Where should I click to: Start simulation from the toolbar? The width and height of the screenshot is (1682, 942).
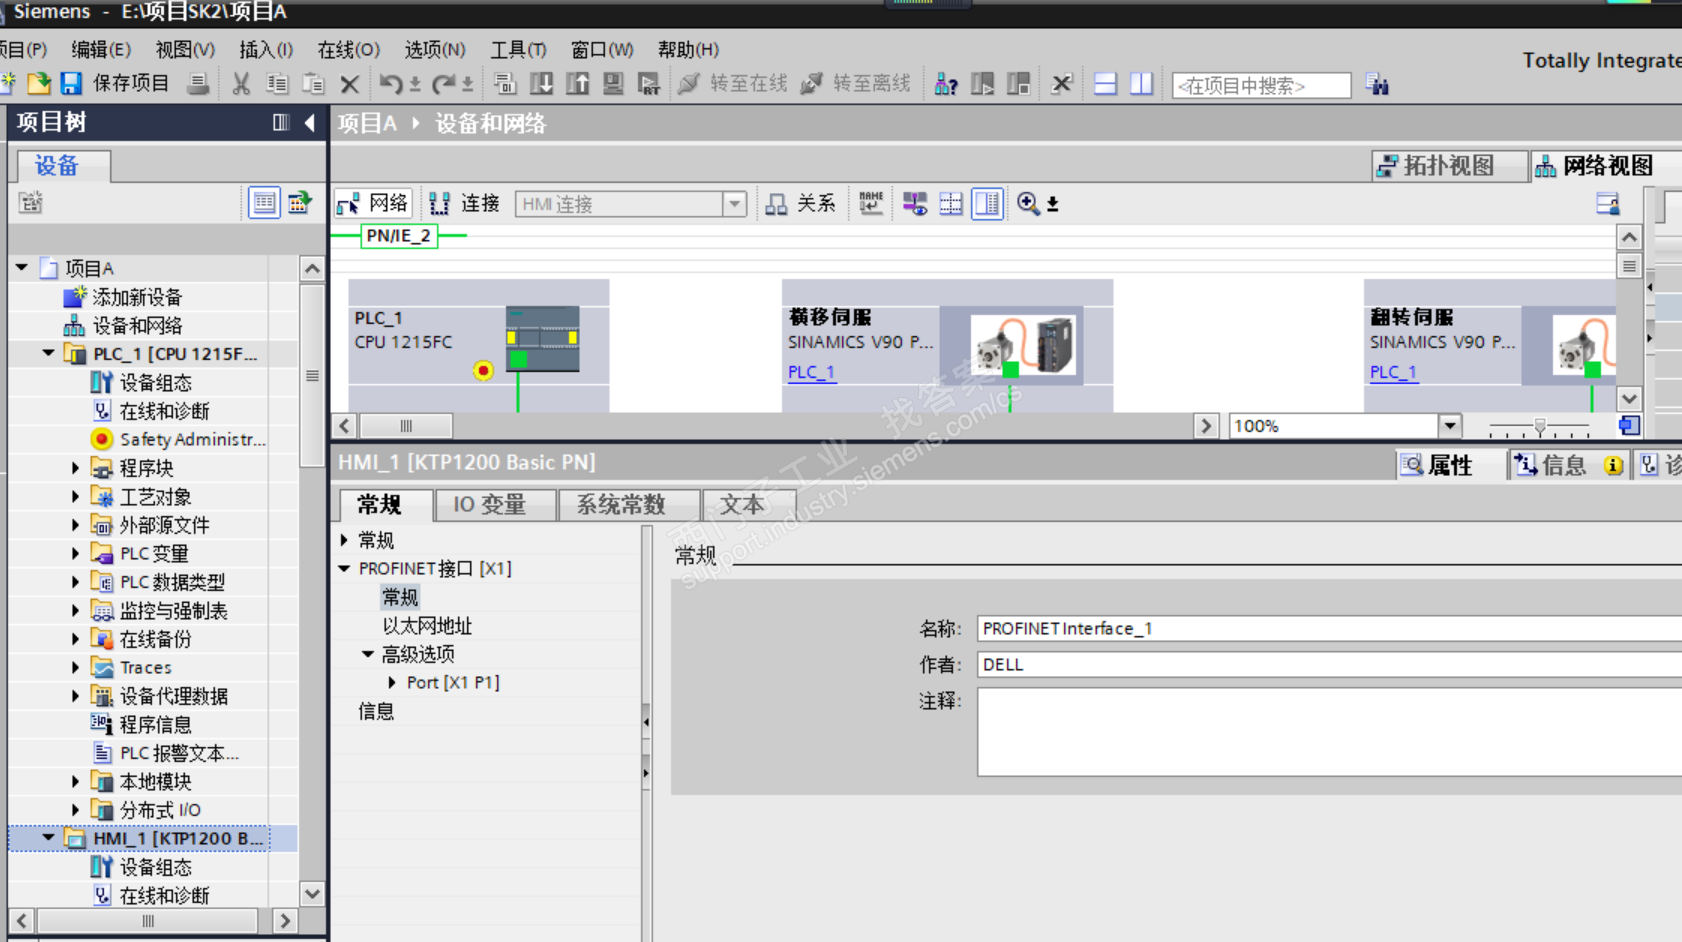tap(613, 84)
